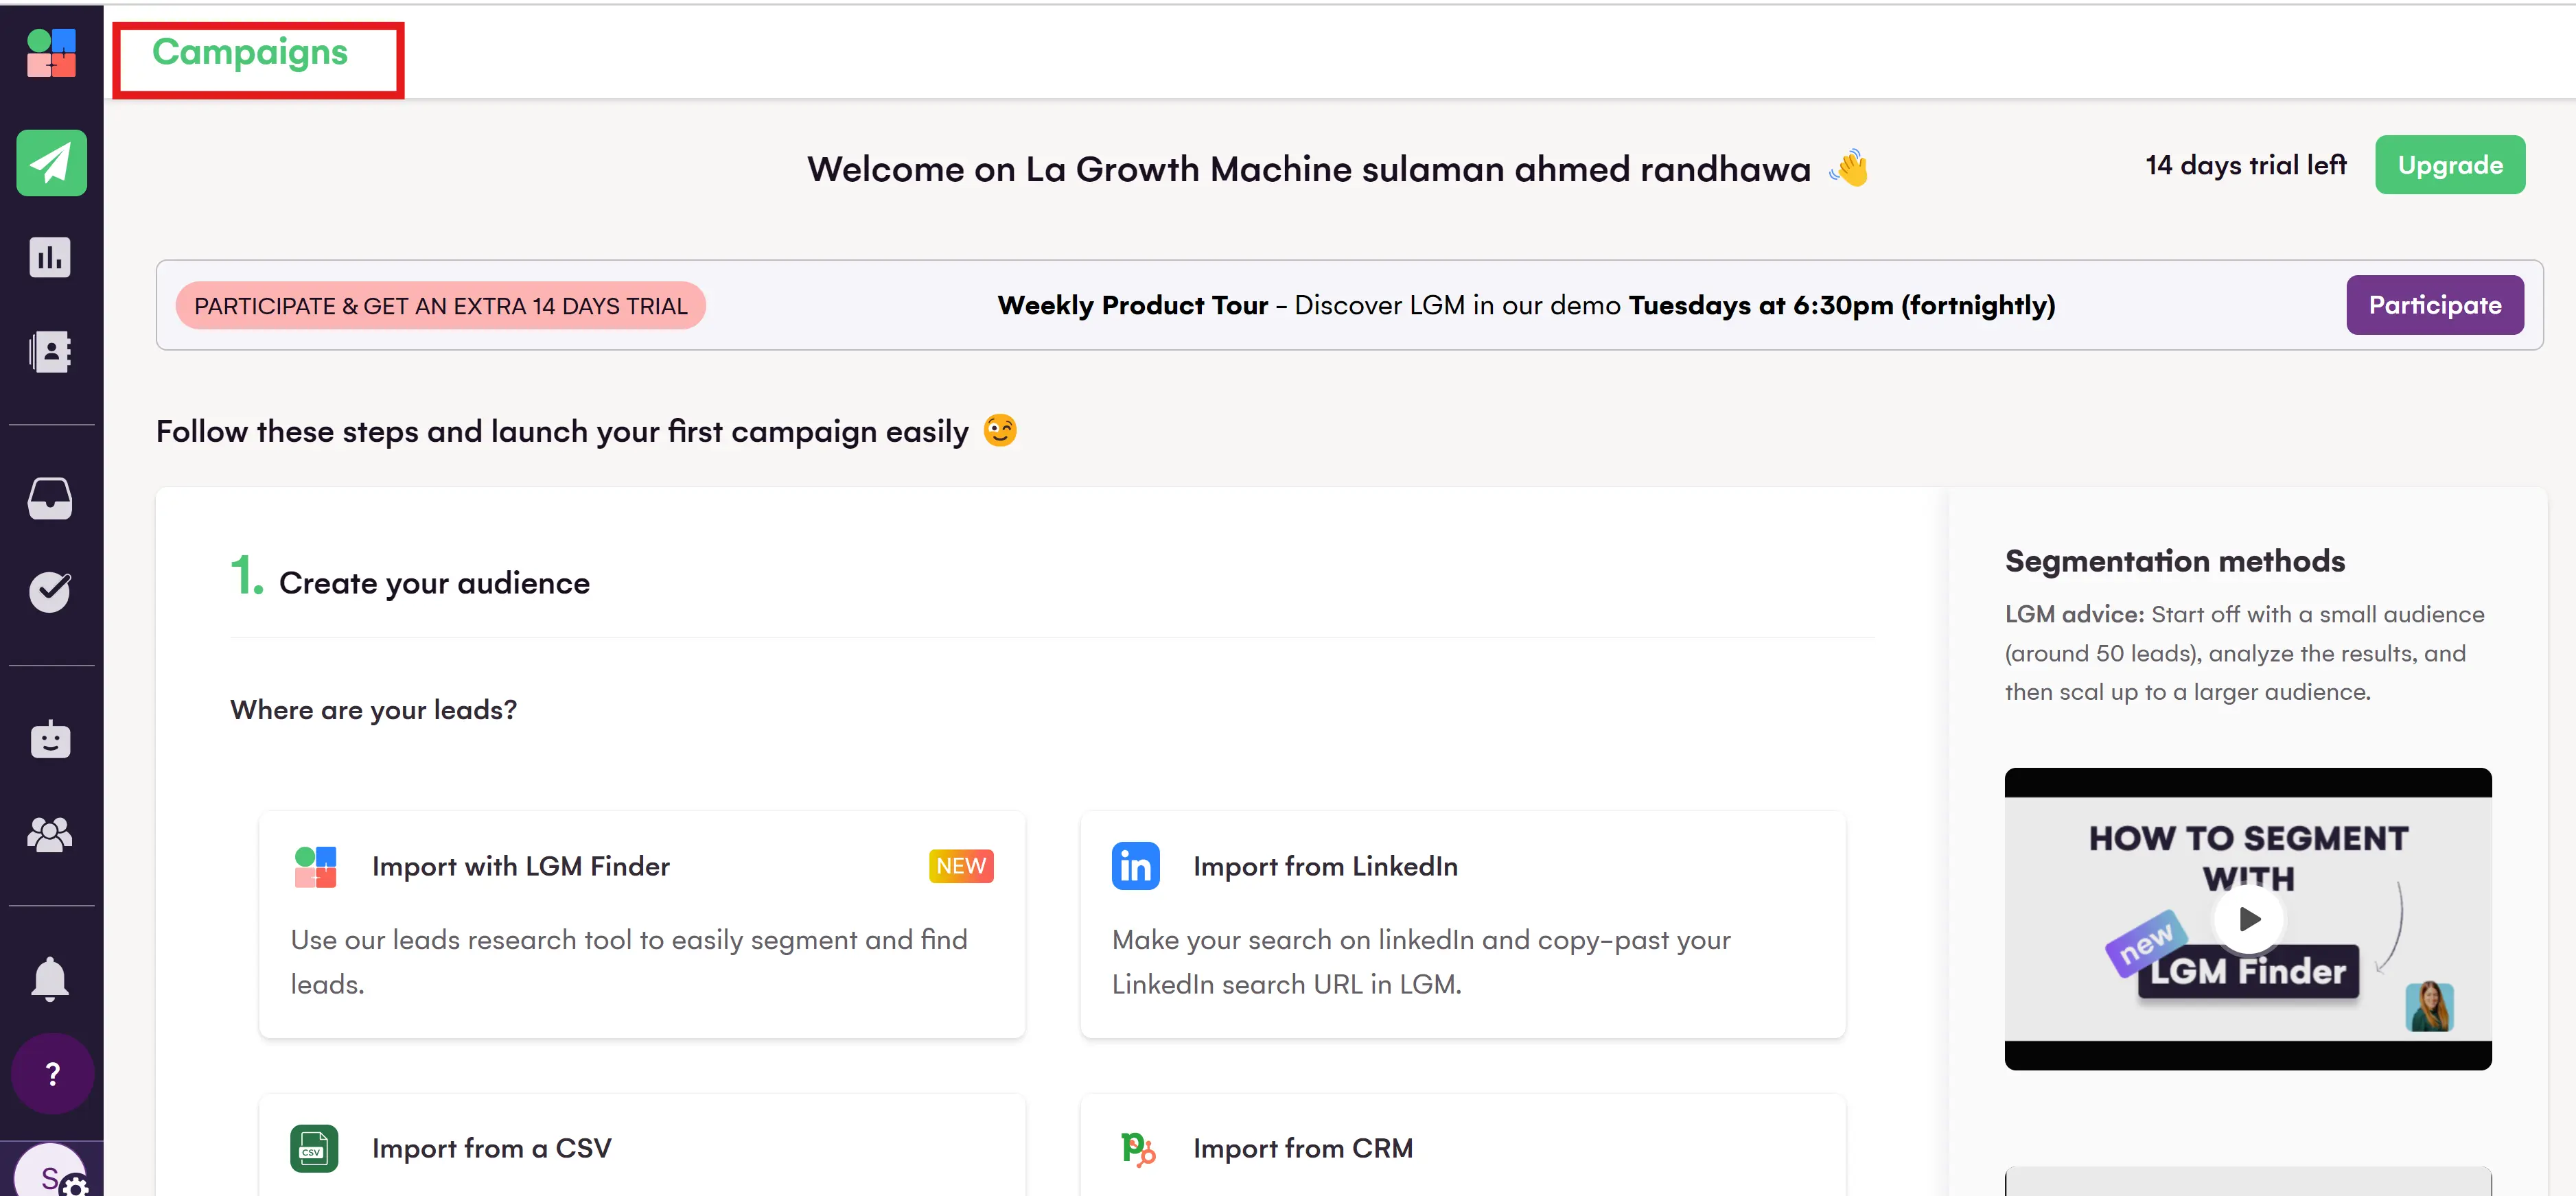Click the green Upgrade button

(x=2449, y=165)
